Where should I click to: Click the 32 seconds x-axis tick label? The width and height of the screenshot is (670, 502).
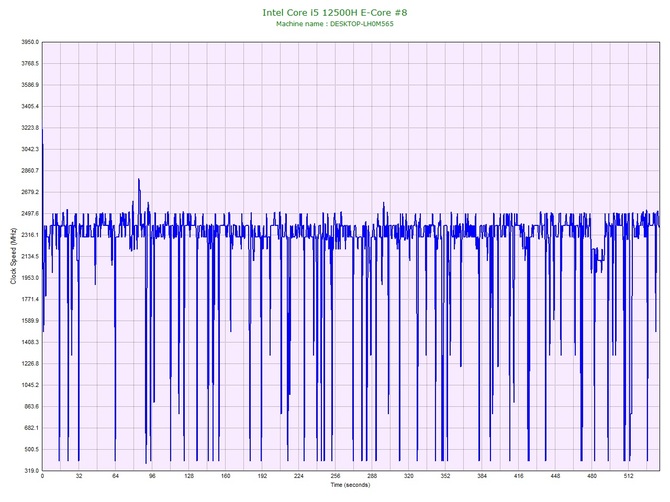pos(79,476)
